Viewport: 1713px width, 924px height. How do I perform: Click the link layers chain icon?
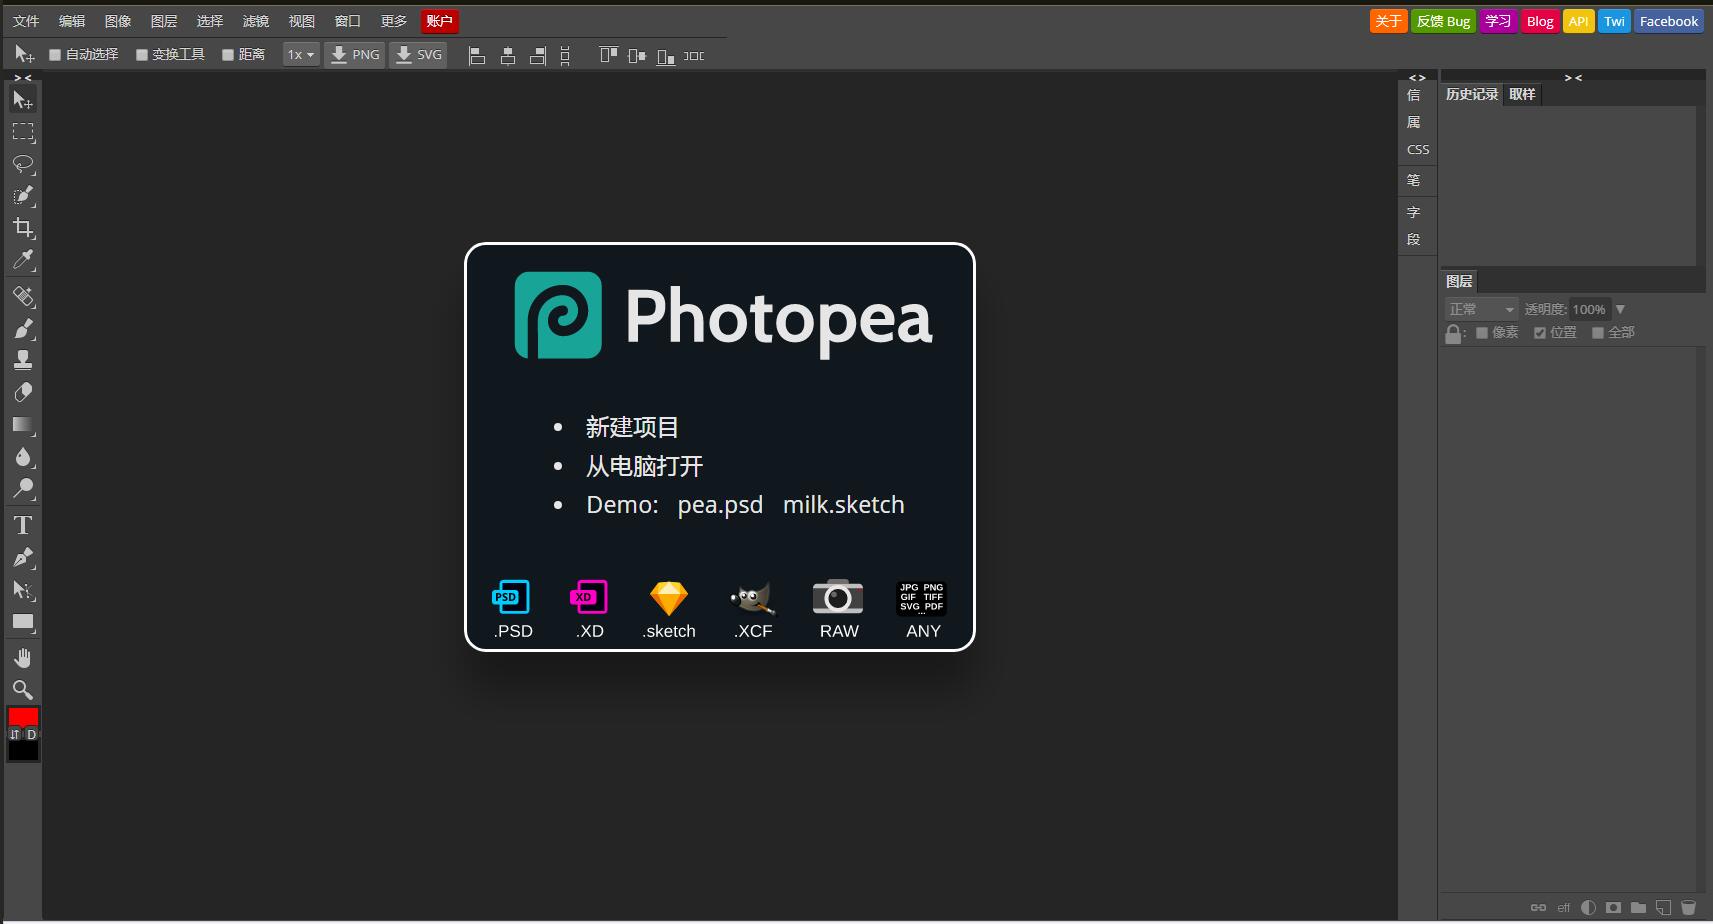[1538, 908]
